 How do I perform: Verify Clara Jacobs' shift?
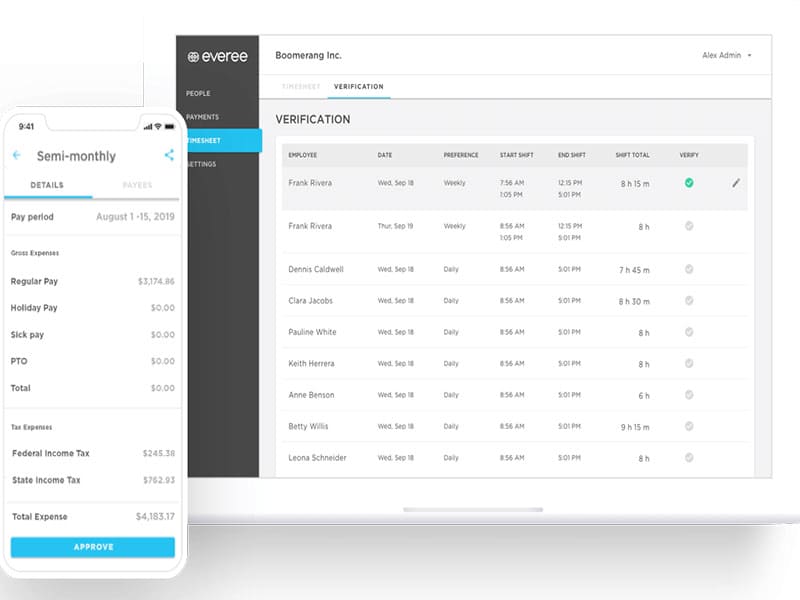pos(689,301)
